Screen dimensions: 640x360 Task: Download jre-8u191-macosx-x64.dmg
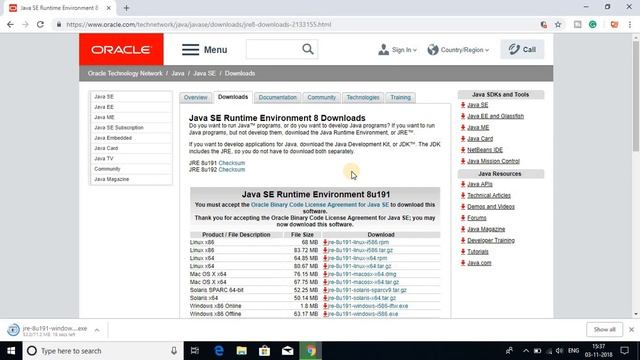tap(362, 274)
